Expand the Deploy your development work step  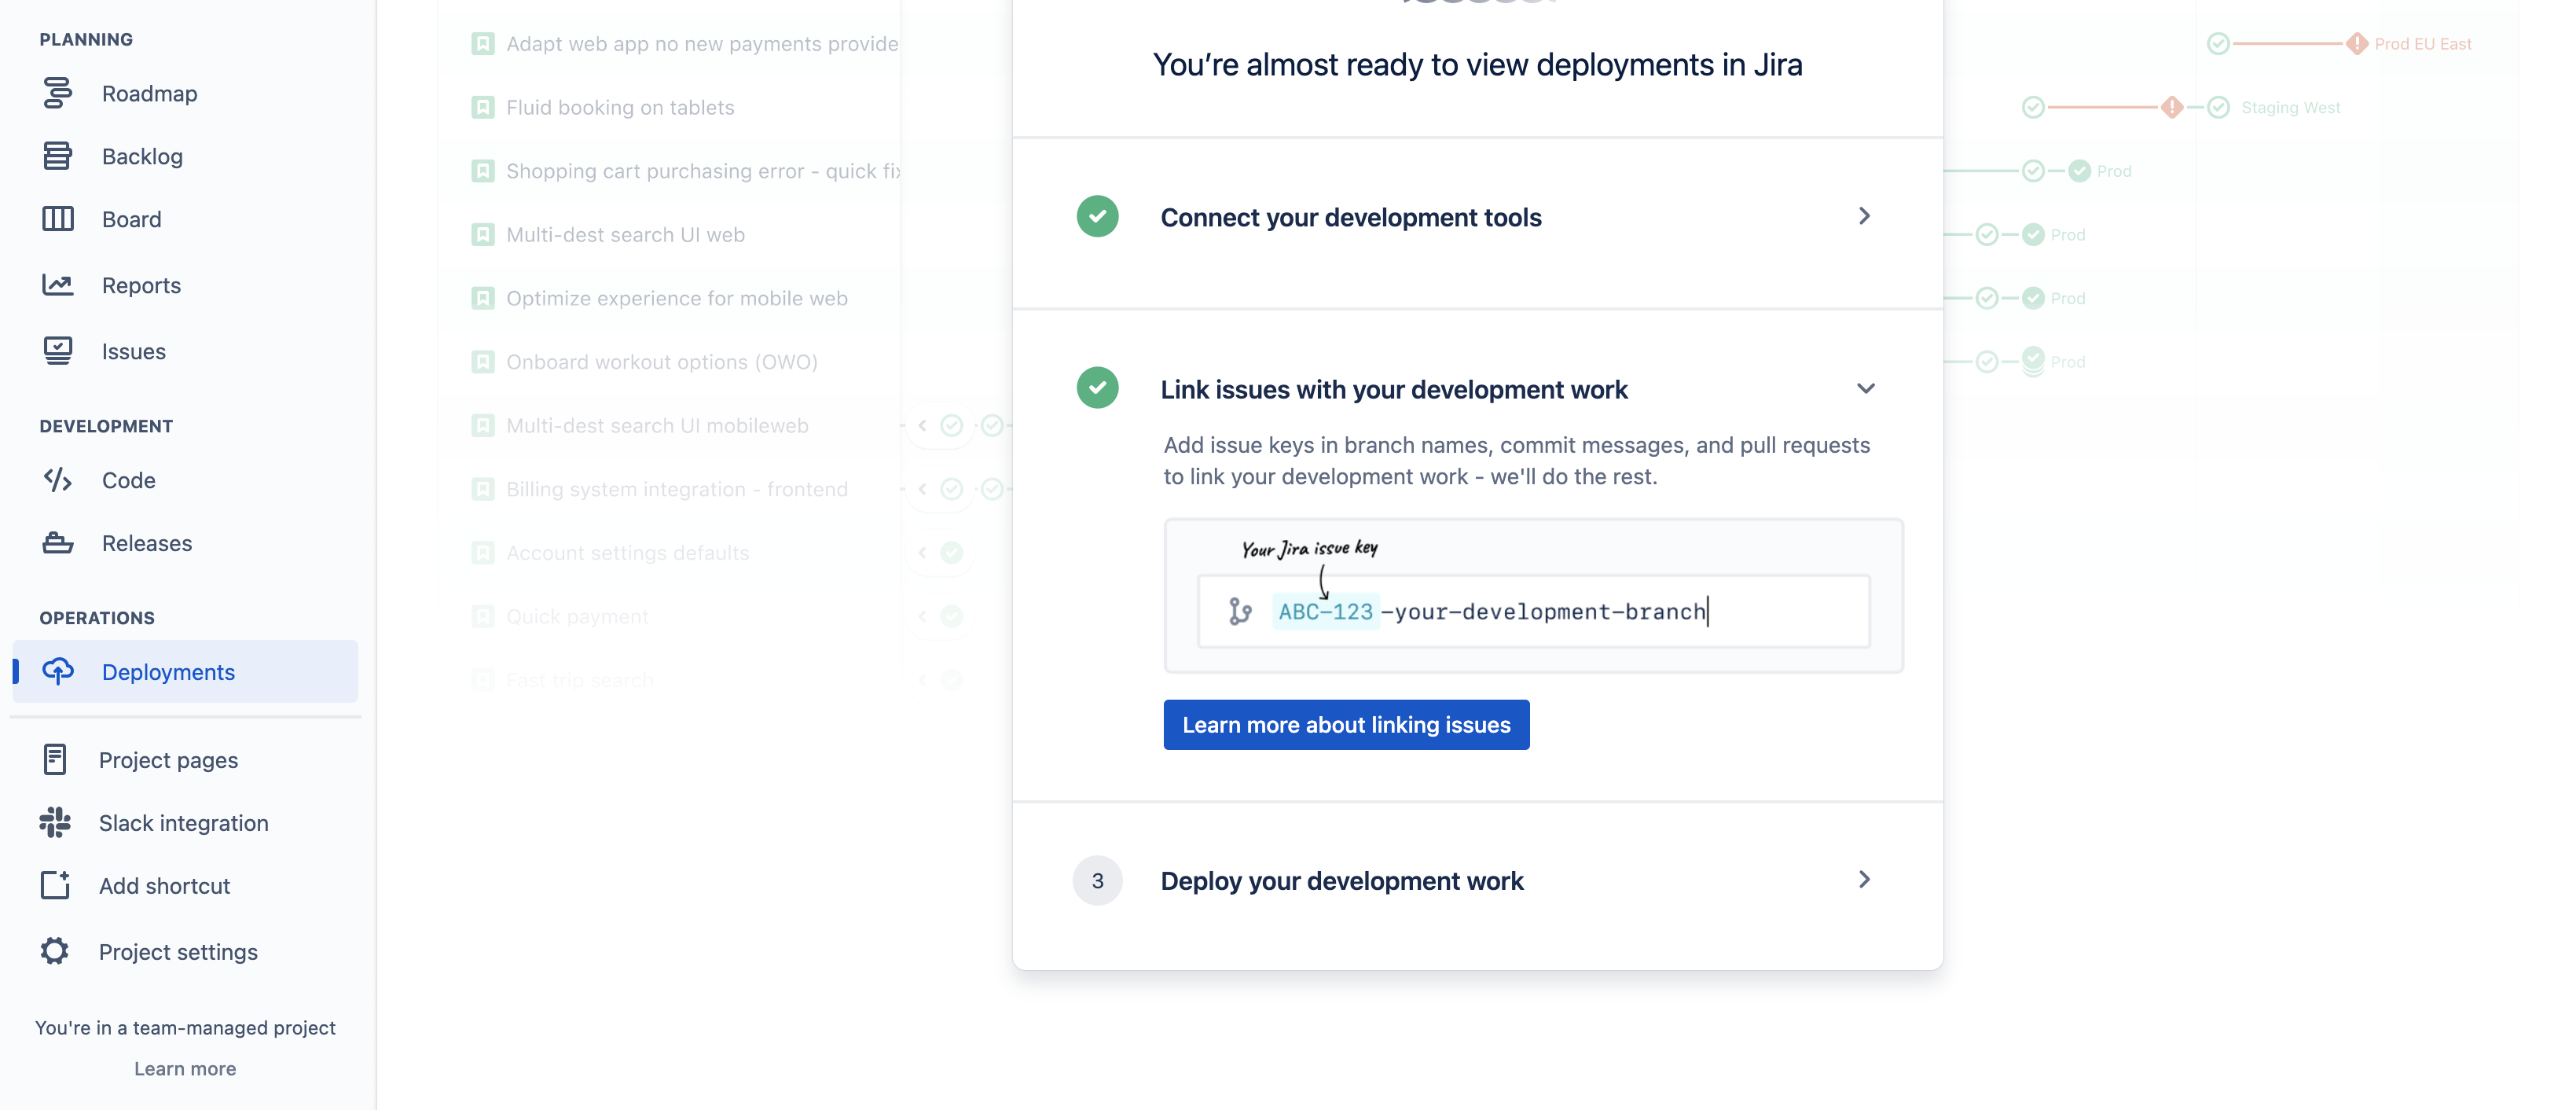point(1864,880)
